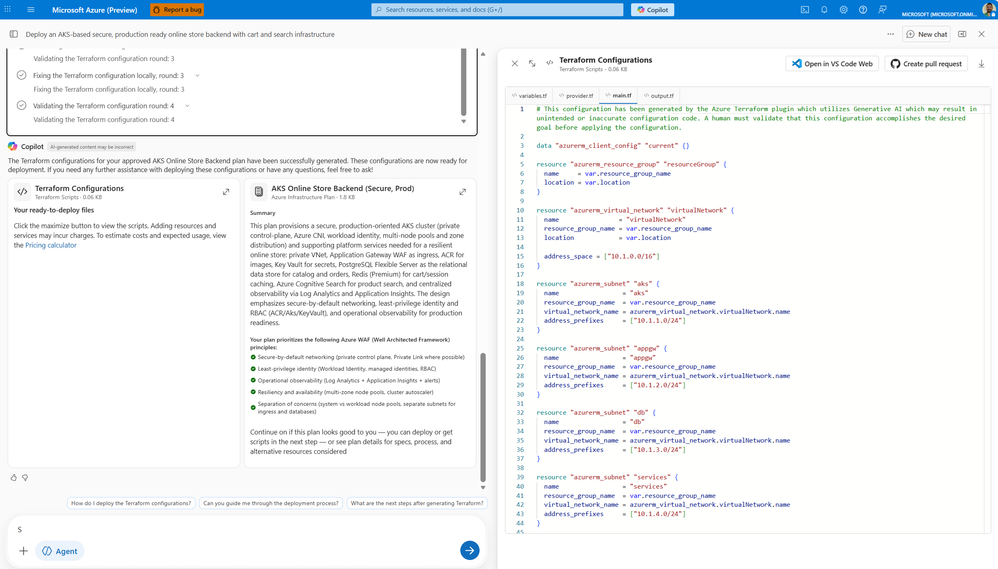
Task: Give thumbs down to Copilot response
Action: 25,477
